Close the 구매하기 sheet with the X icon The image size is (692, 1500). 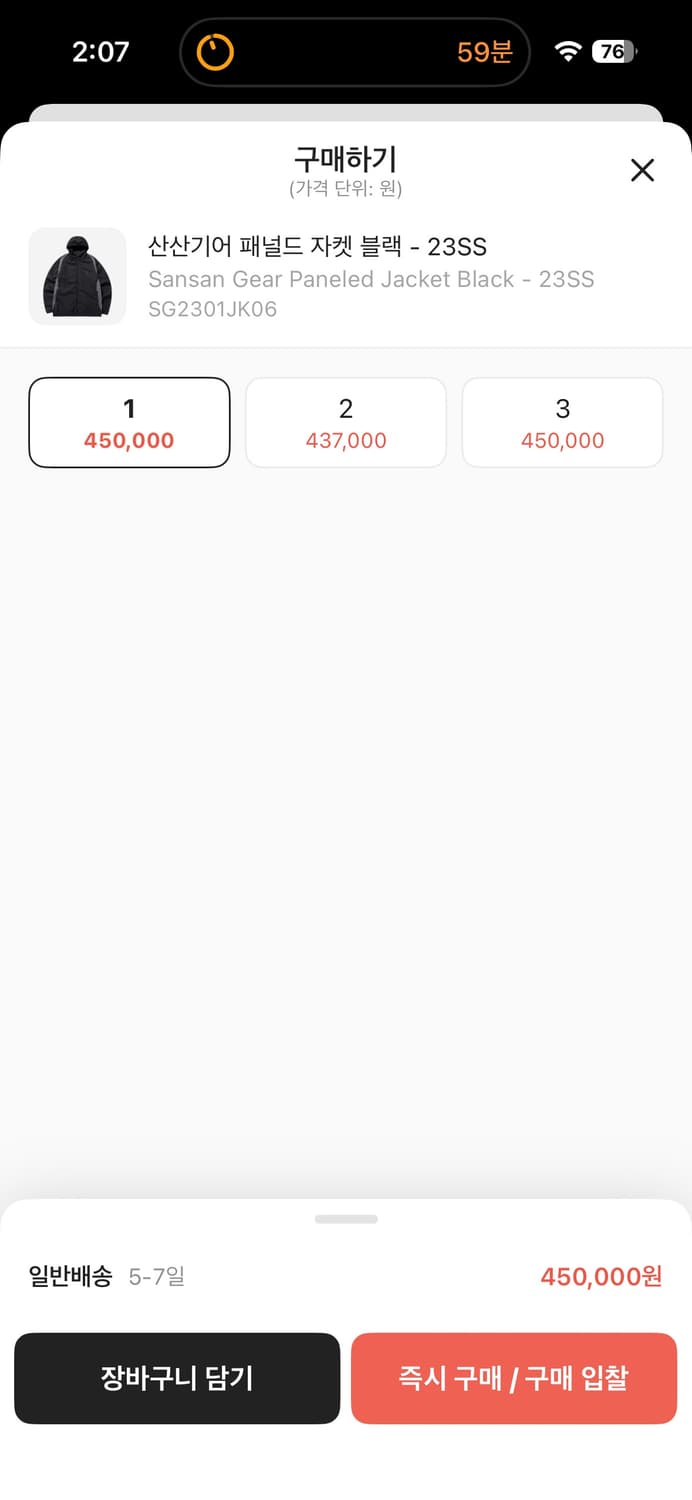(642, 170)
